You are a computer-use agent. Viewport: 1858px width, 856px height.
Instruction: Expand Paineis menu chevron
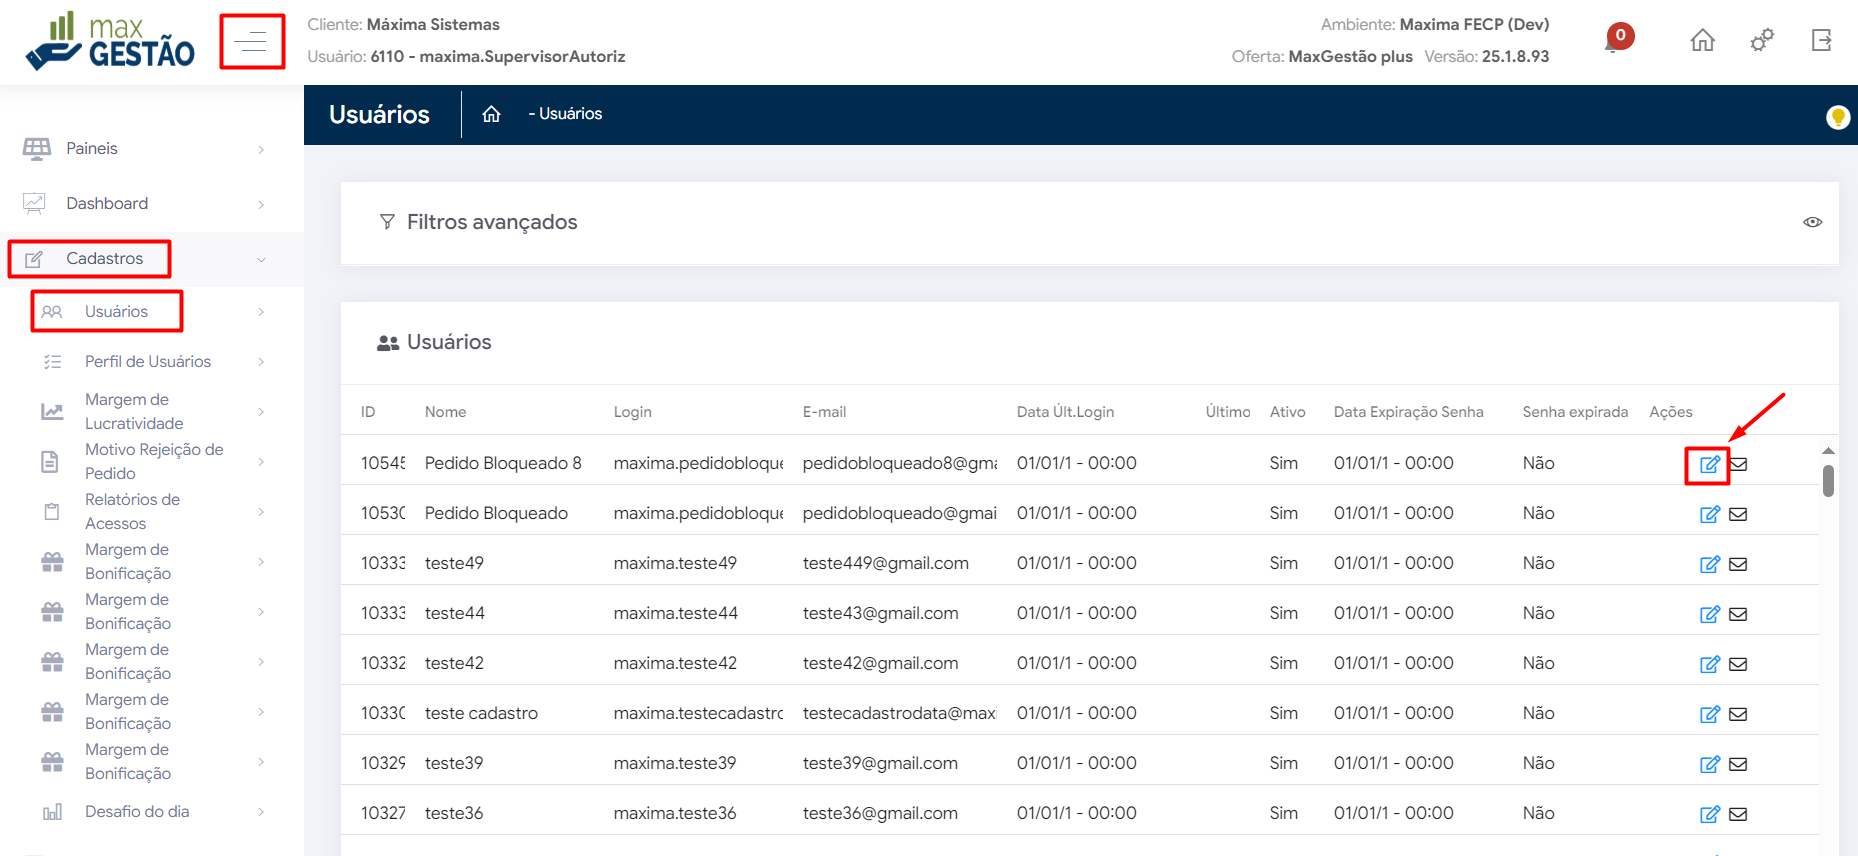(x=261, y=150)
